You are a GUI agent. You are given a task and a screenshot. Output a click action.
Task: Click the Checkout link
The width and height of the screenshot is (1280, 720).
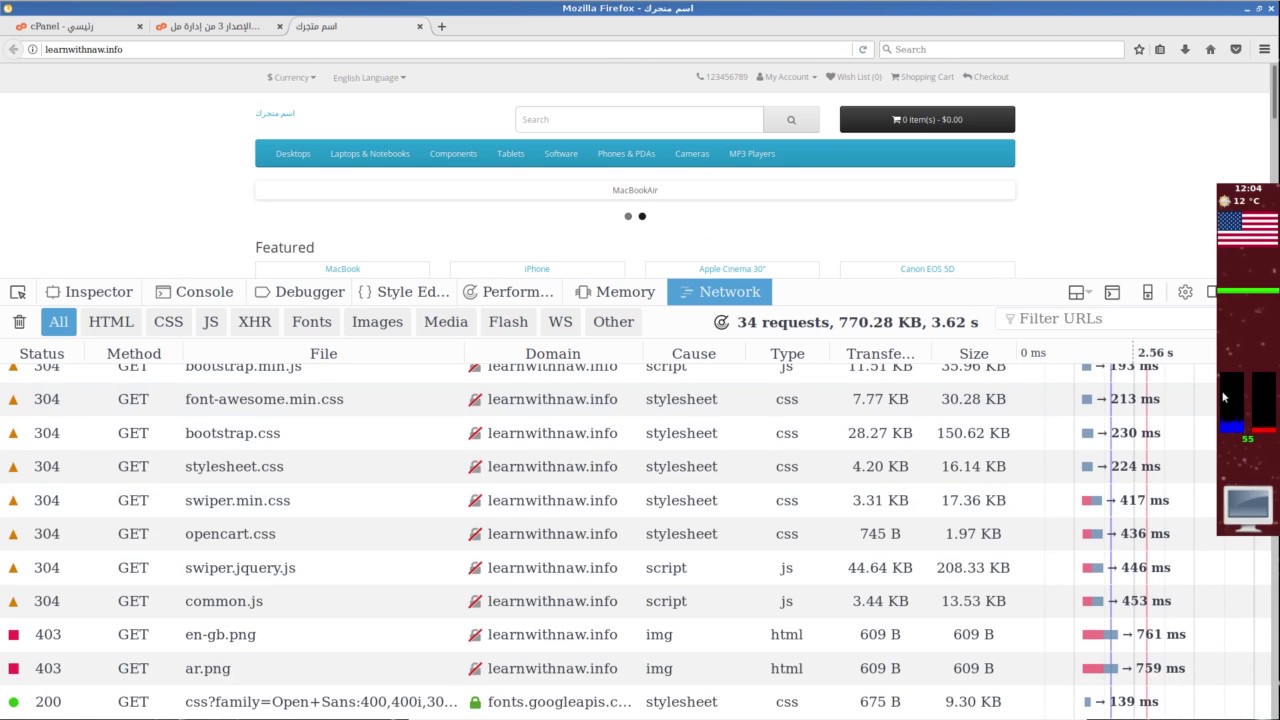985,77
